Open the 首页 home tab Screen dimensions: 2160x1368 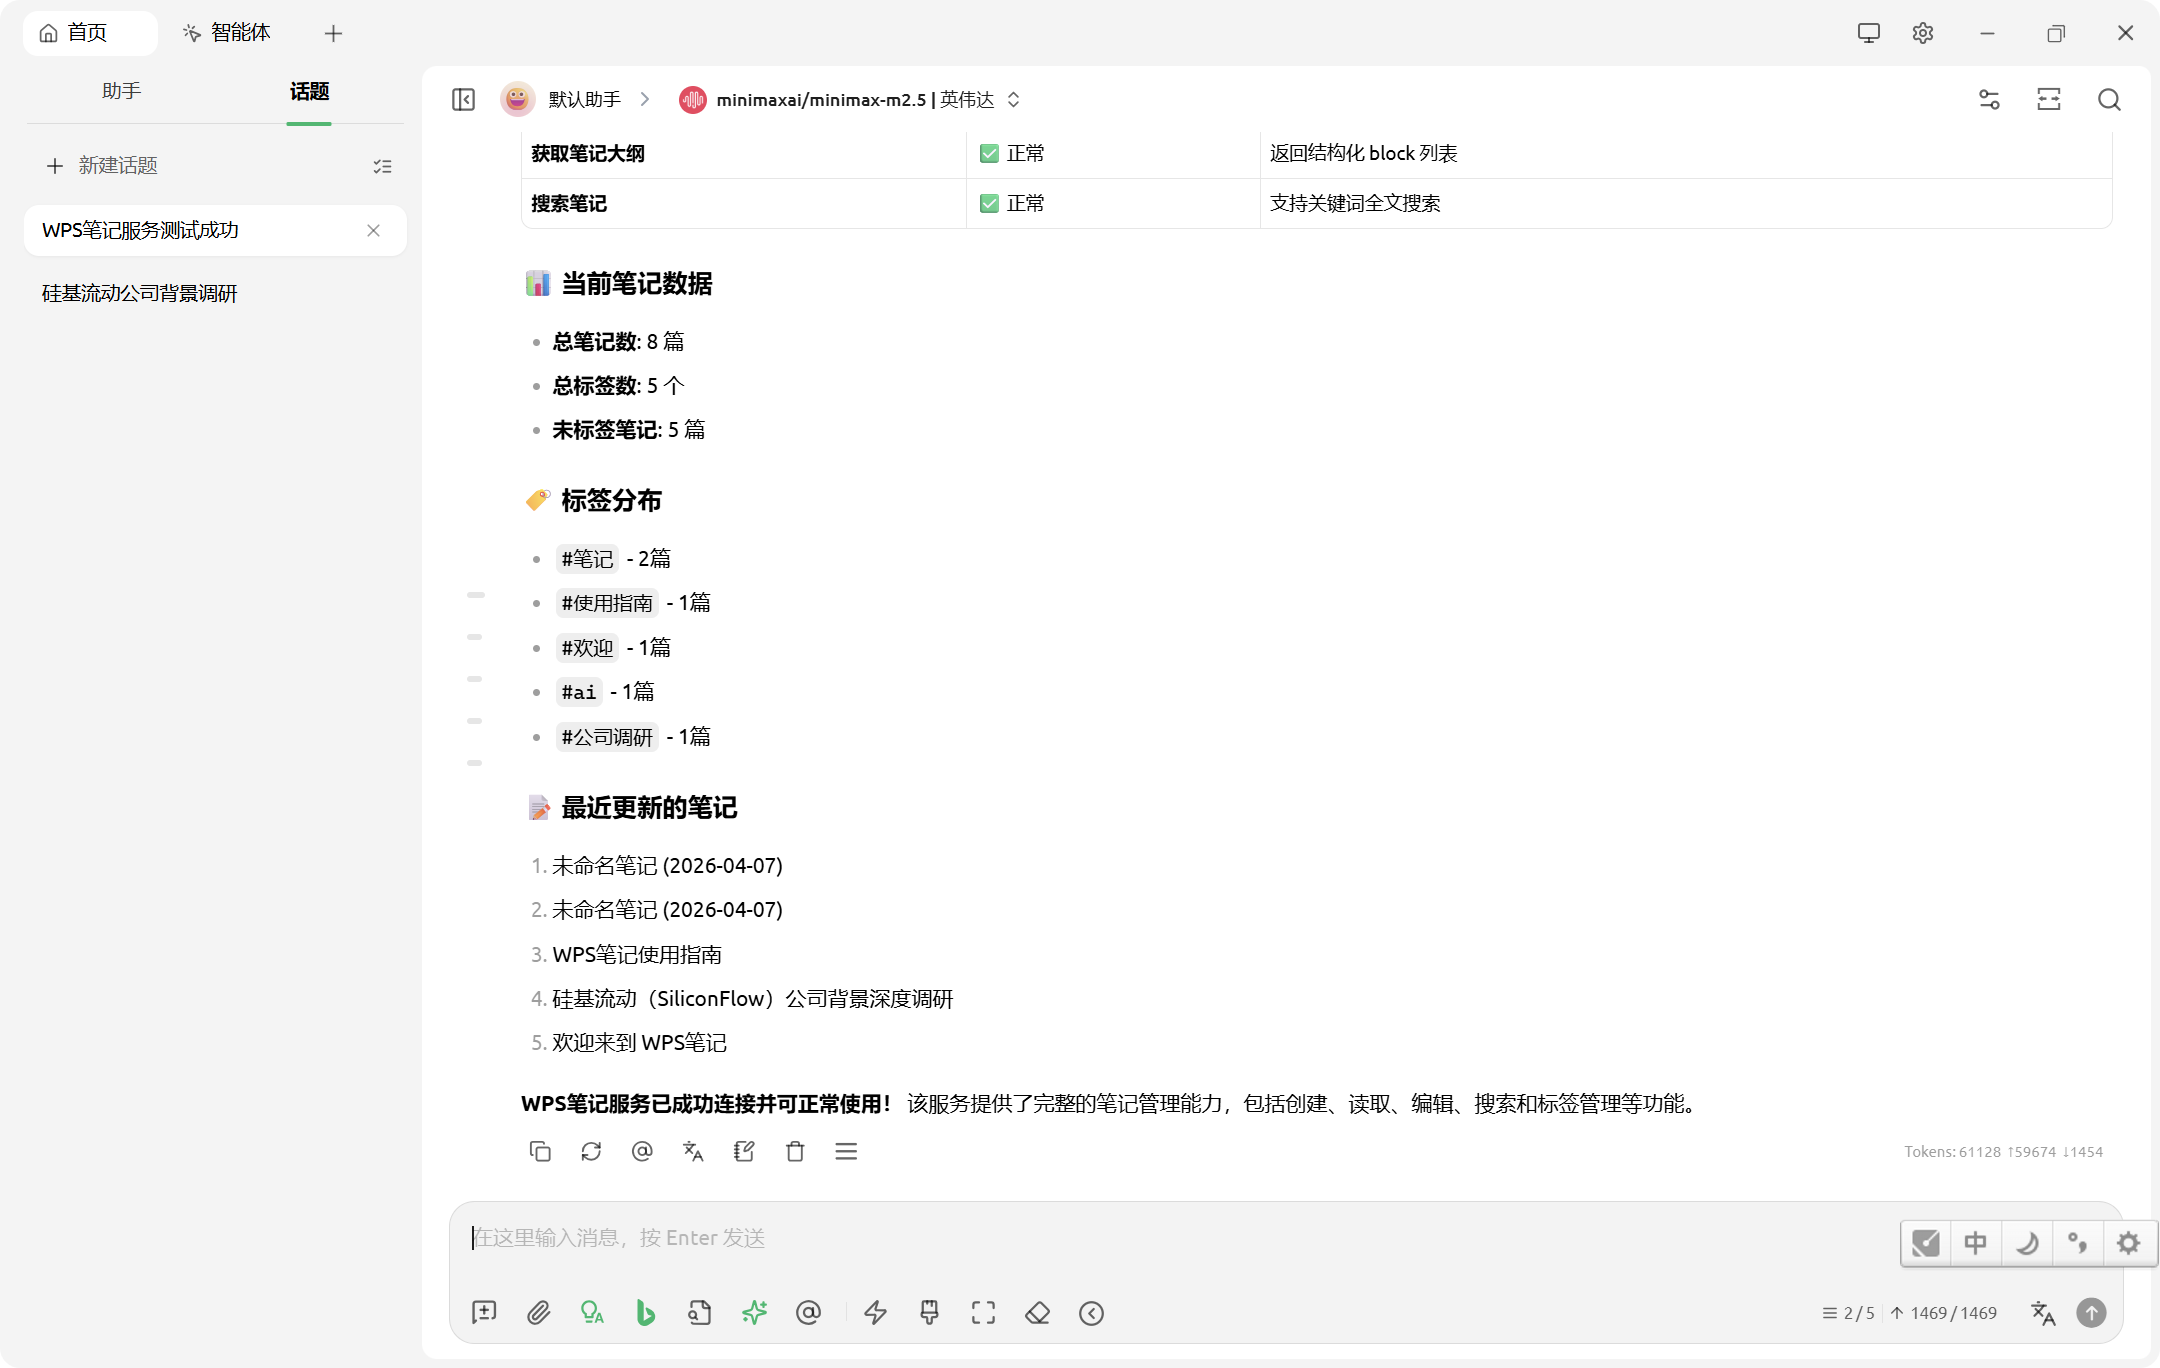click(89, 33)
